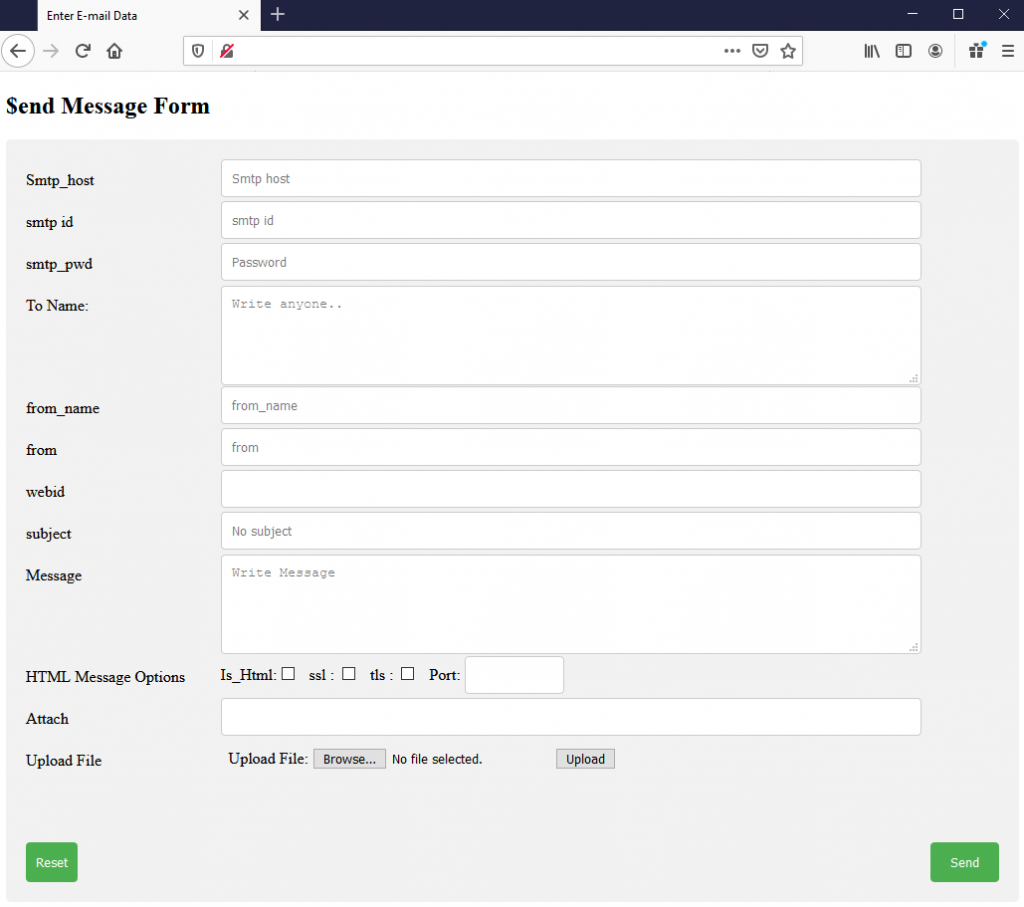
Task: Submit form with the Send button
Action: click(x=964, y=862)
